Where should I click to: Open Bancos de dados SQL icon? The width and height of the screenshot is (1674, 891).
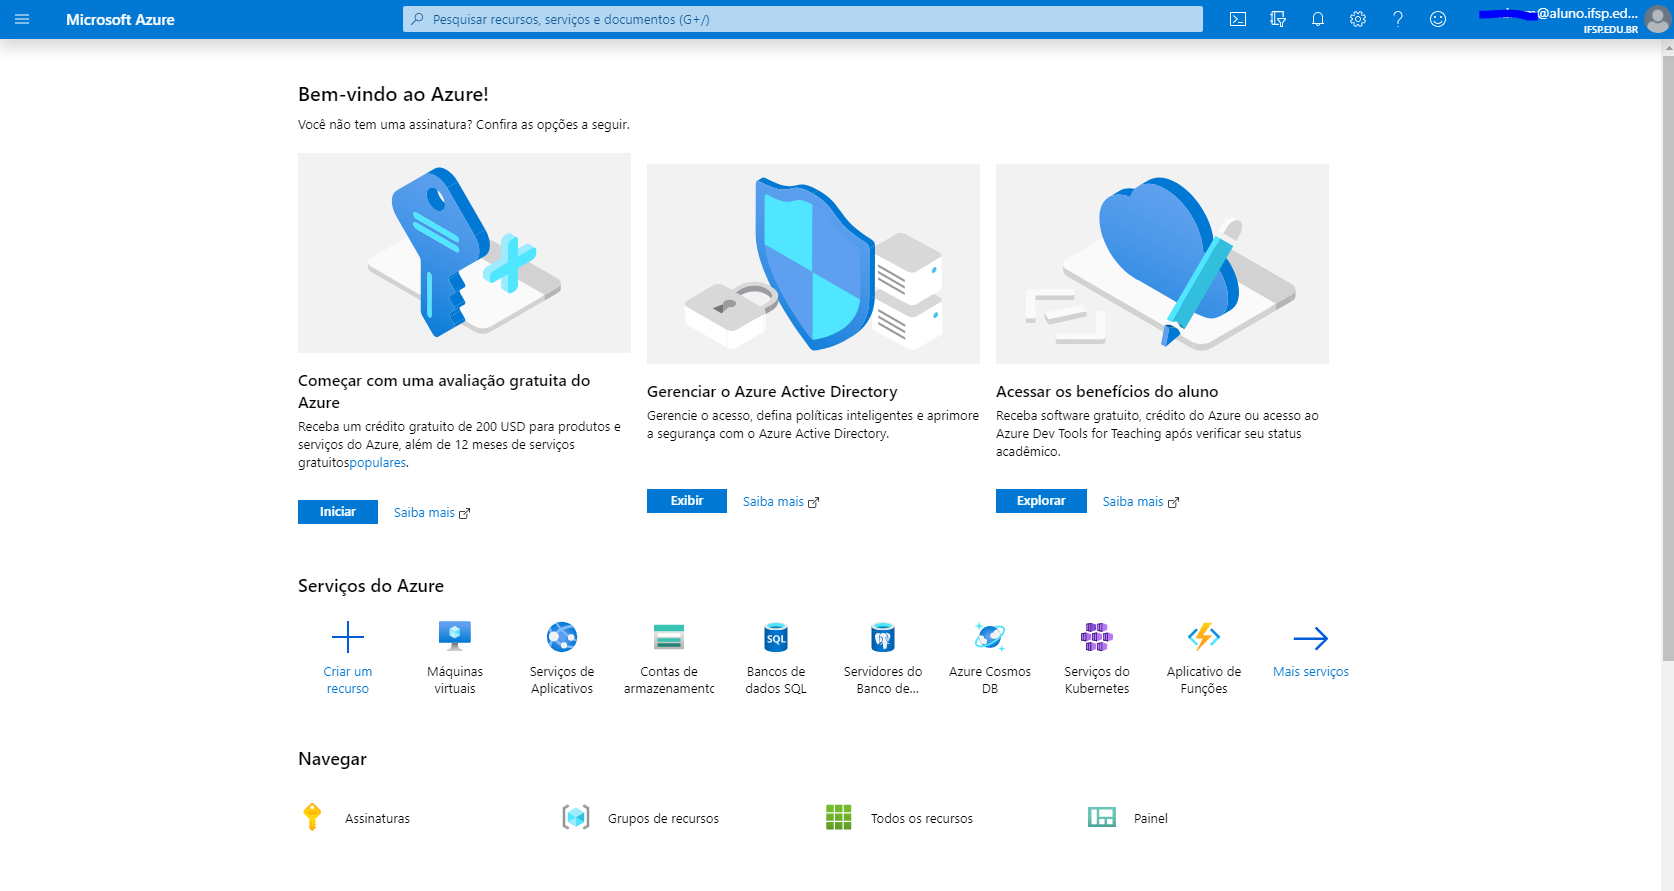[x=776, y=636]
